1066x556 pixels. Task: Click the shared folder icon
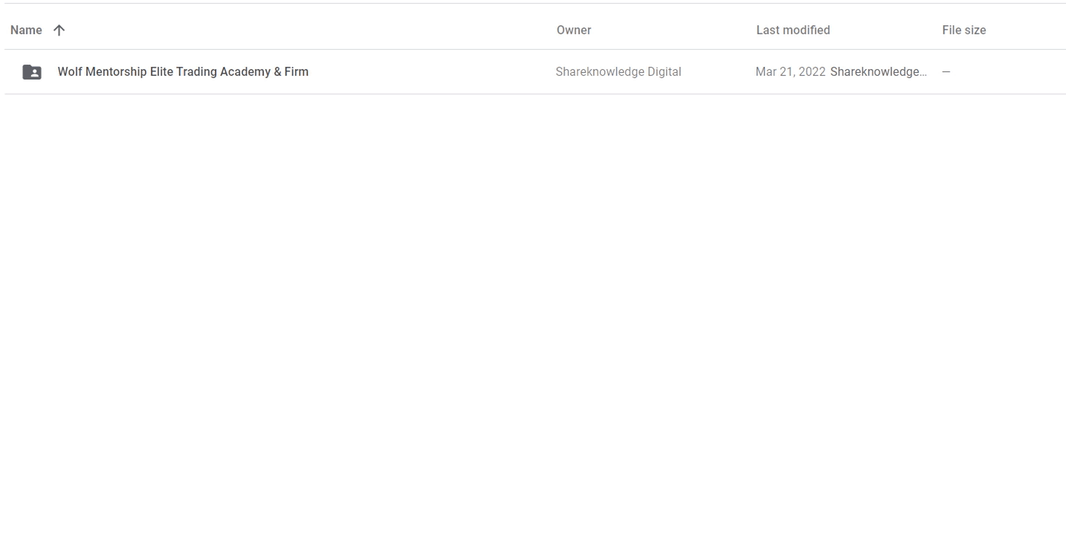pos(32,72)
